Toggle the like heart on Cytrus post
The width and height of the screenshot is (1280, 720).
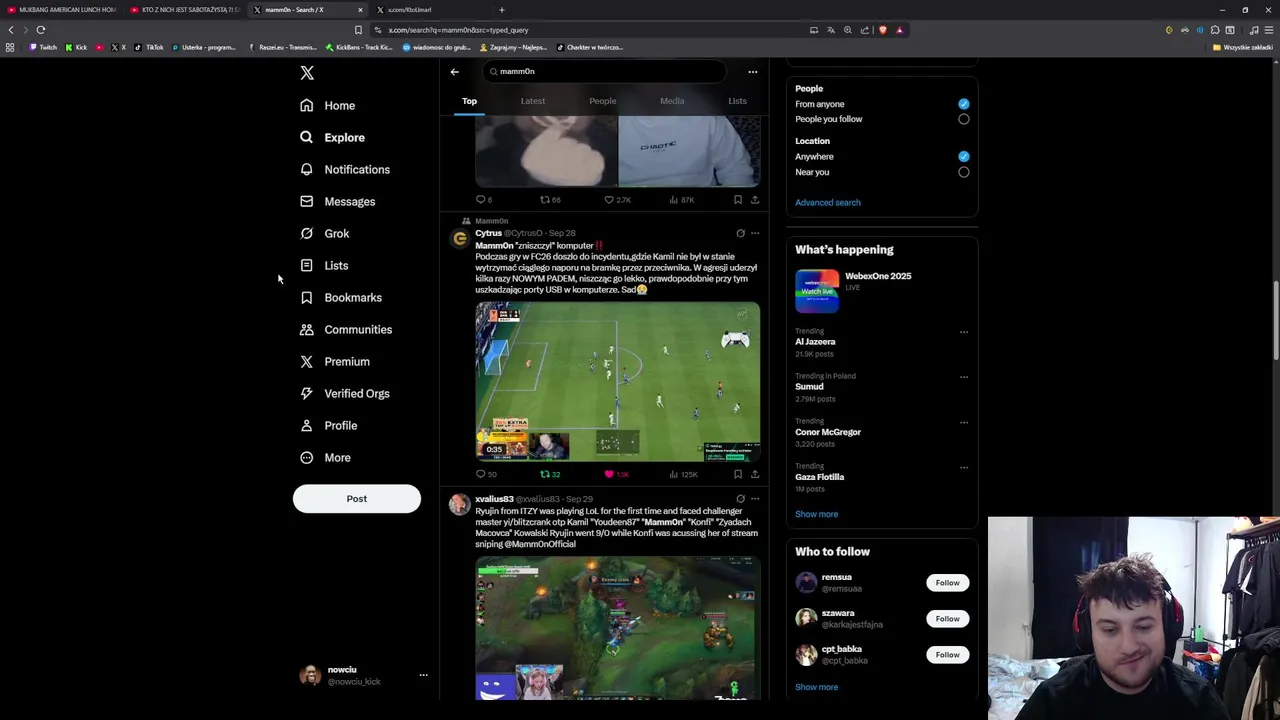(x=609, y=474)
